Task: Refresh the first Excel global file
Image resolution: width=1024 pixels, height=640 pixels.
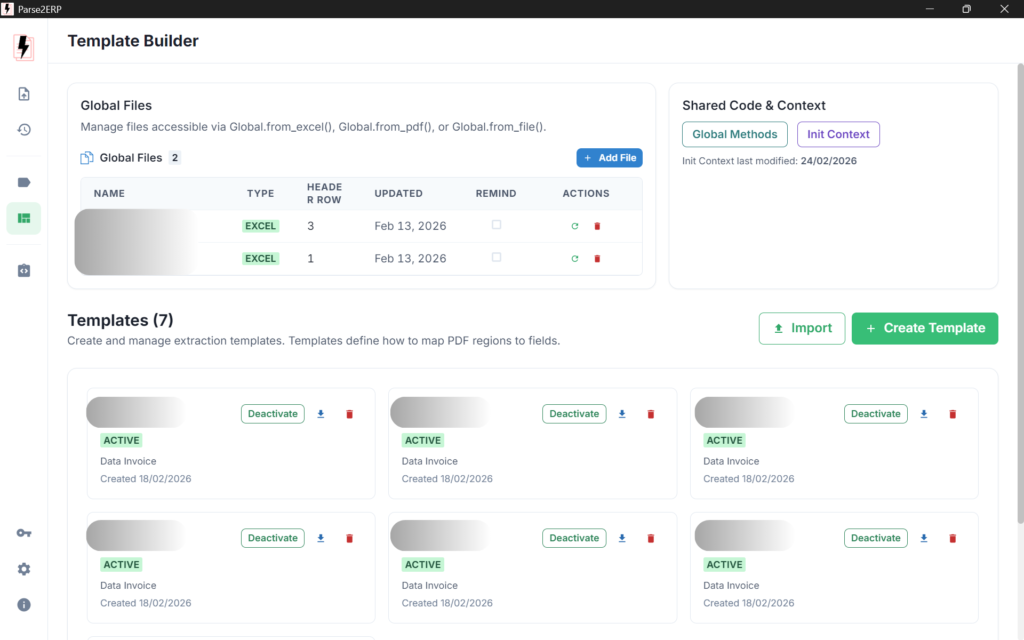Action: tap(574, 227)
